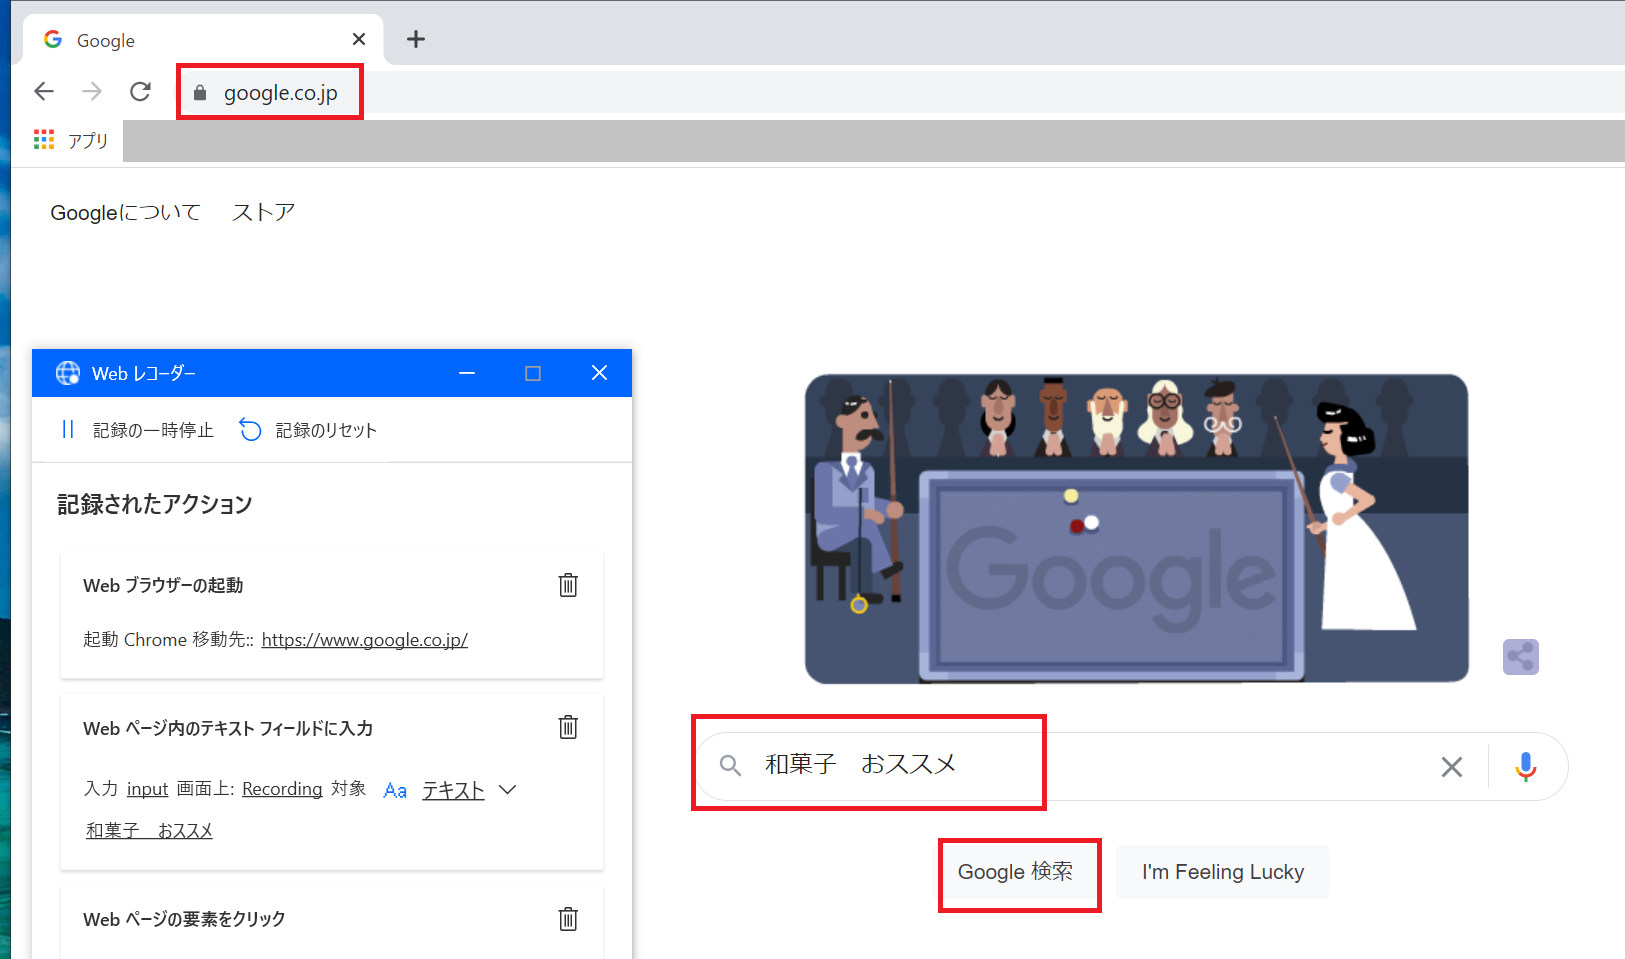Select the Google tab
Image resolution: width=1625 pixels, height=959 pixels.
coord(203,40)
